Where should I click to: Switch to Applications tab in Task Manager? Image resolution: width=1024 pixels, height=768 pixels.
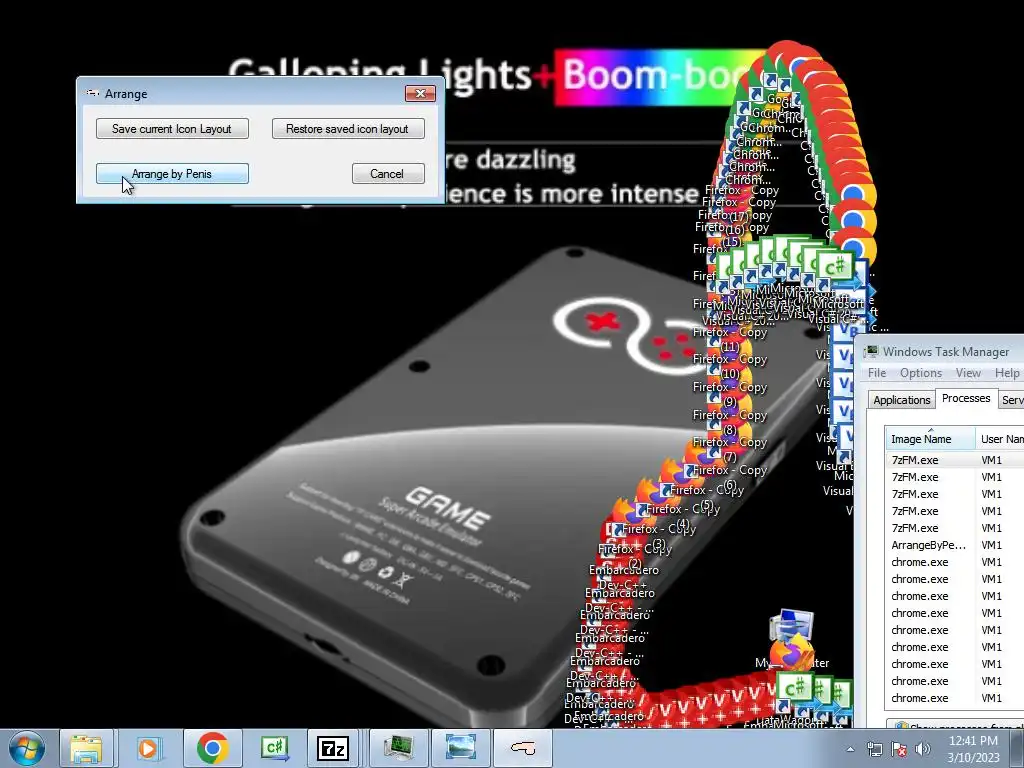(x=901, y=400)
